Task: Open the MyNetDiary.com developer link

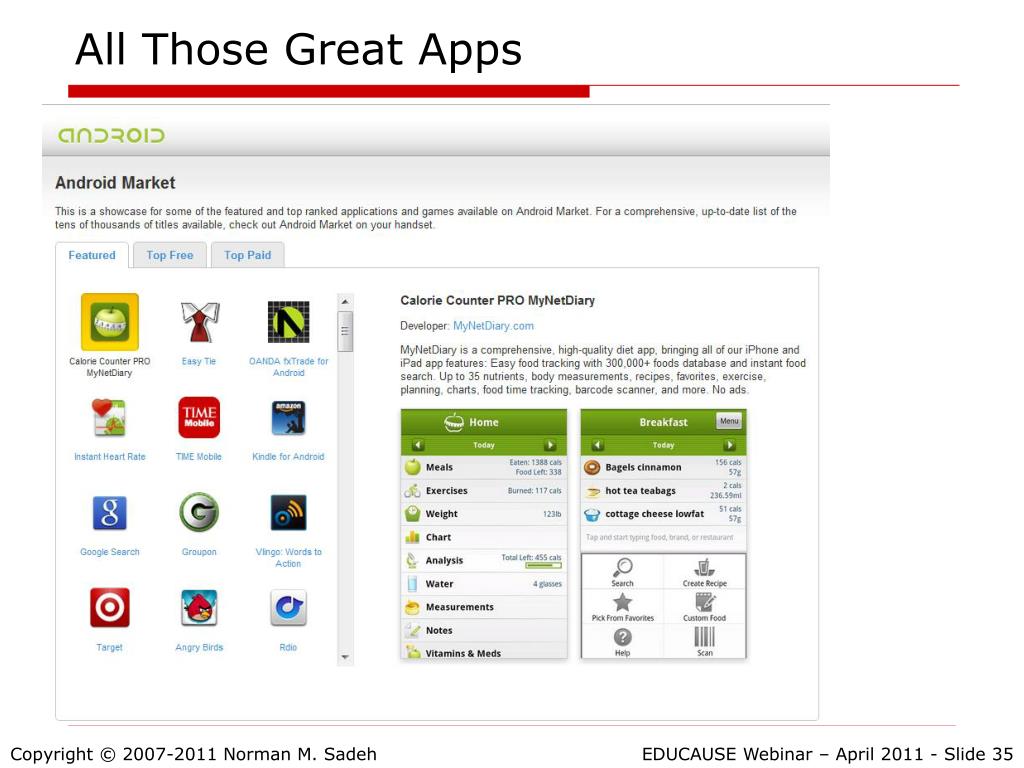Action: (x=493, y=326)
